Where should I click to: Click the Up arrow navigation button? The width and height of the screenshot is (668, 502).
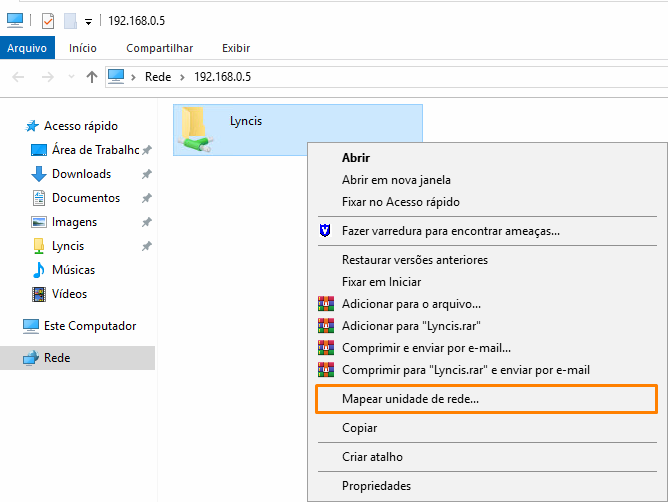[x=92, y=77]
